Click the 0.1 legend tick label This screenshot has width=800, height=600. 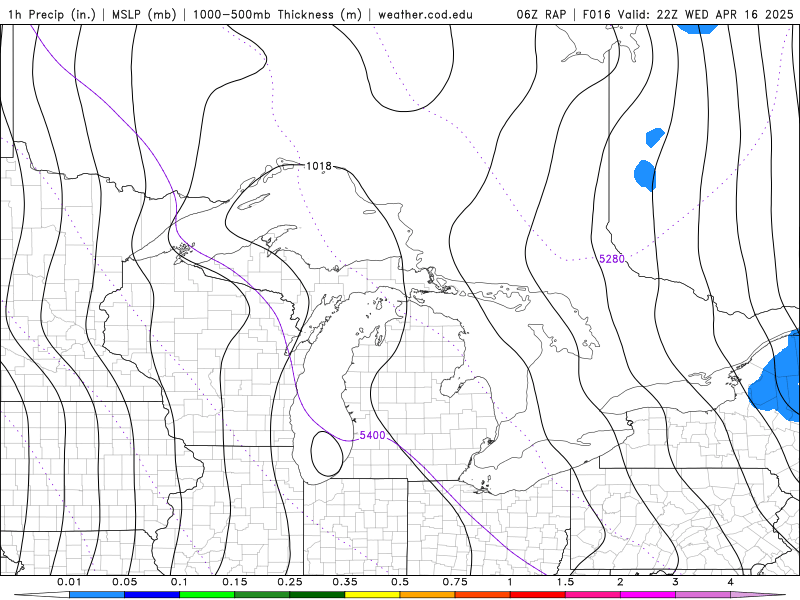(x=179, y=582)
